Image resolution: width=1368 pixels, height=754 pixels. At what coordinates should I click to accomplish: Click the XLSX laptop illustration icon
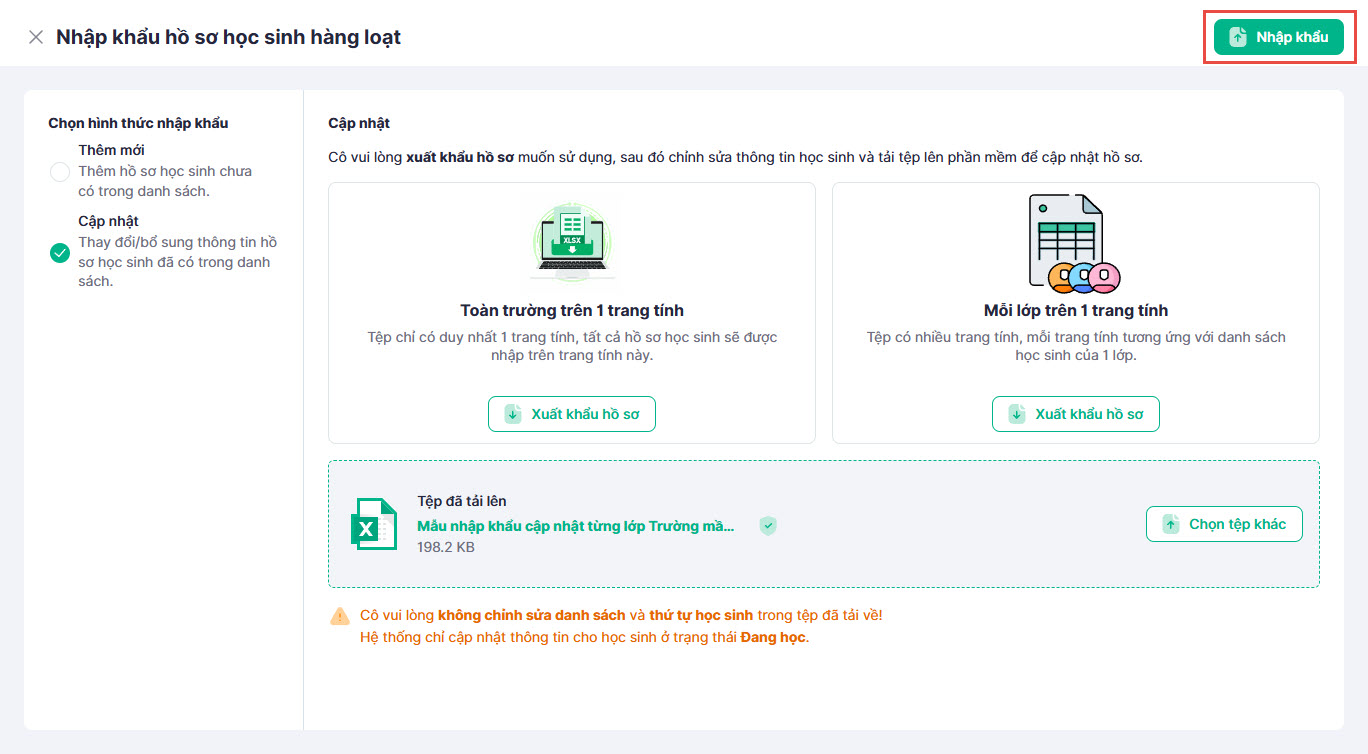572,240
